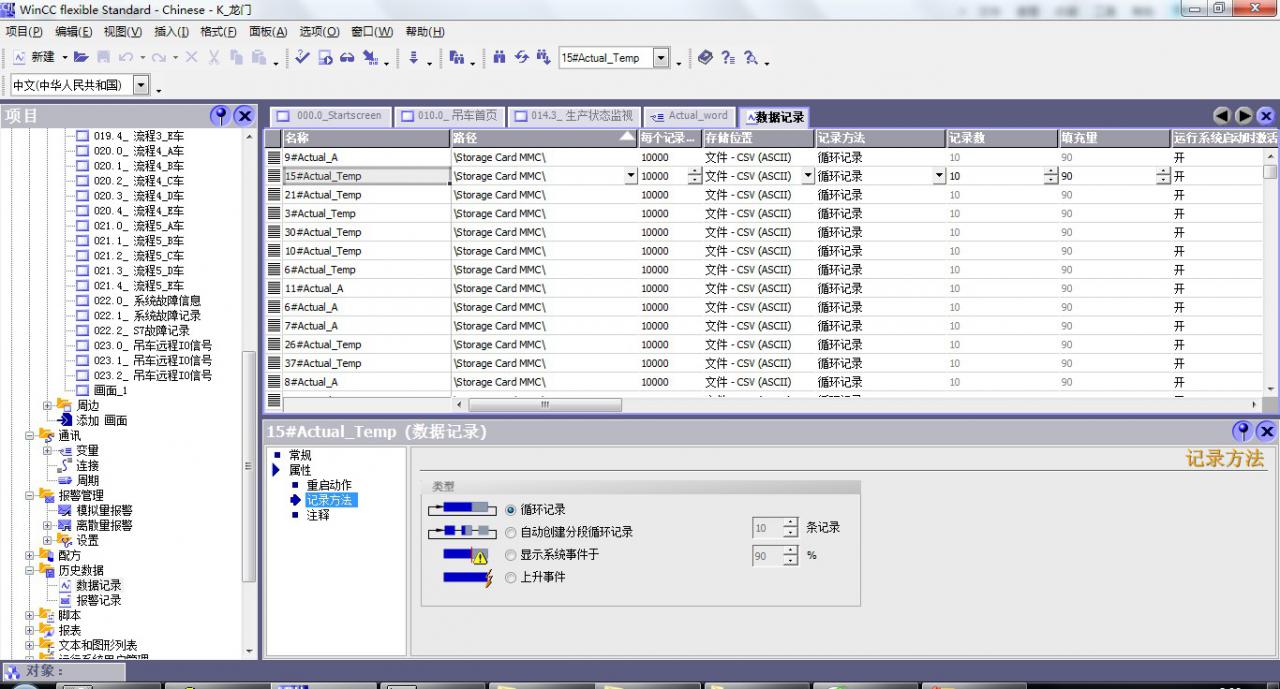Image resolution: width=1280 pixels, height=689 pixels.
Task: Click the paste clipboard icon
Action: pos(259,58)
